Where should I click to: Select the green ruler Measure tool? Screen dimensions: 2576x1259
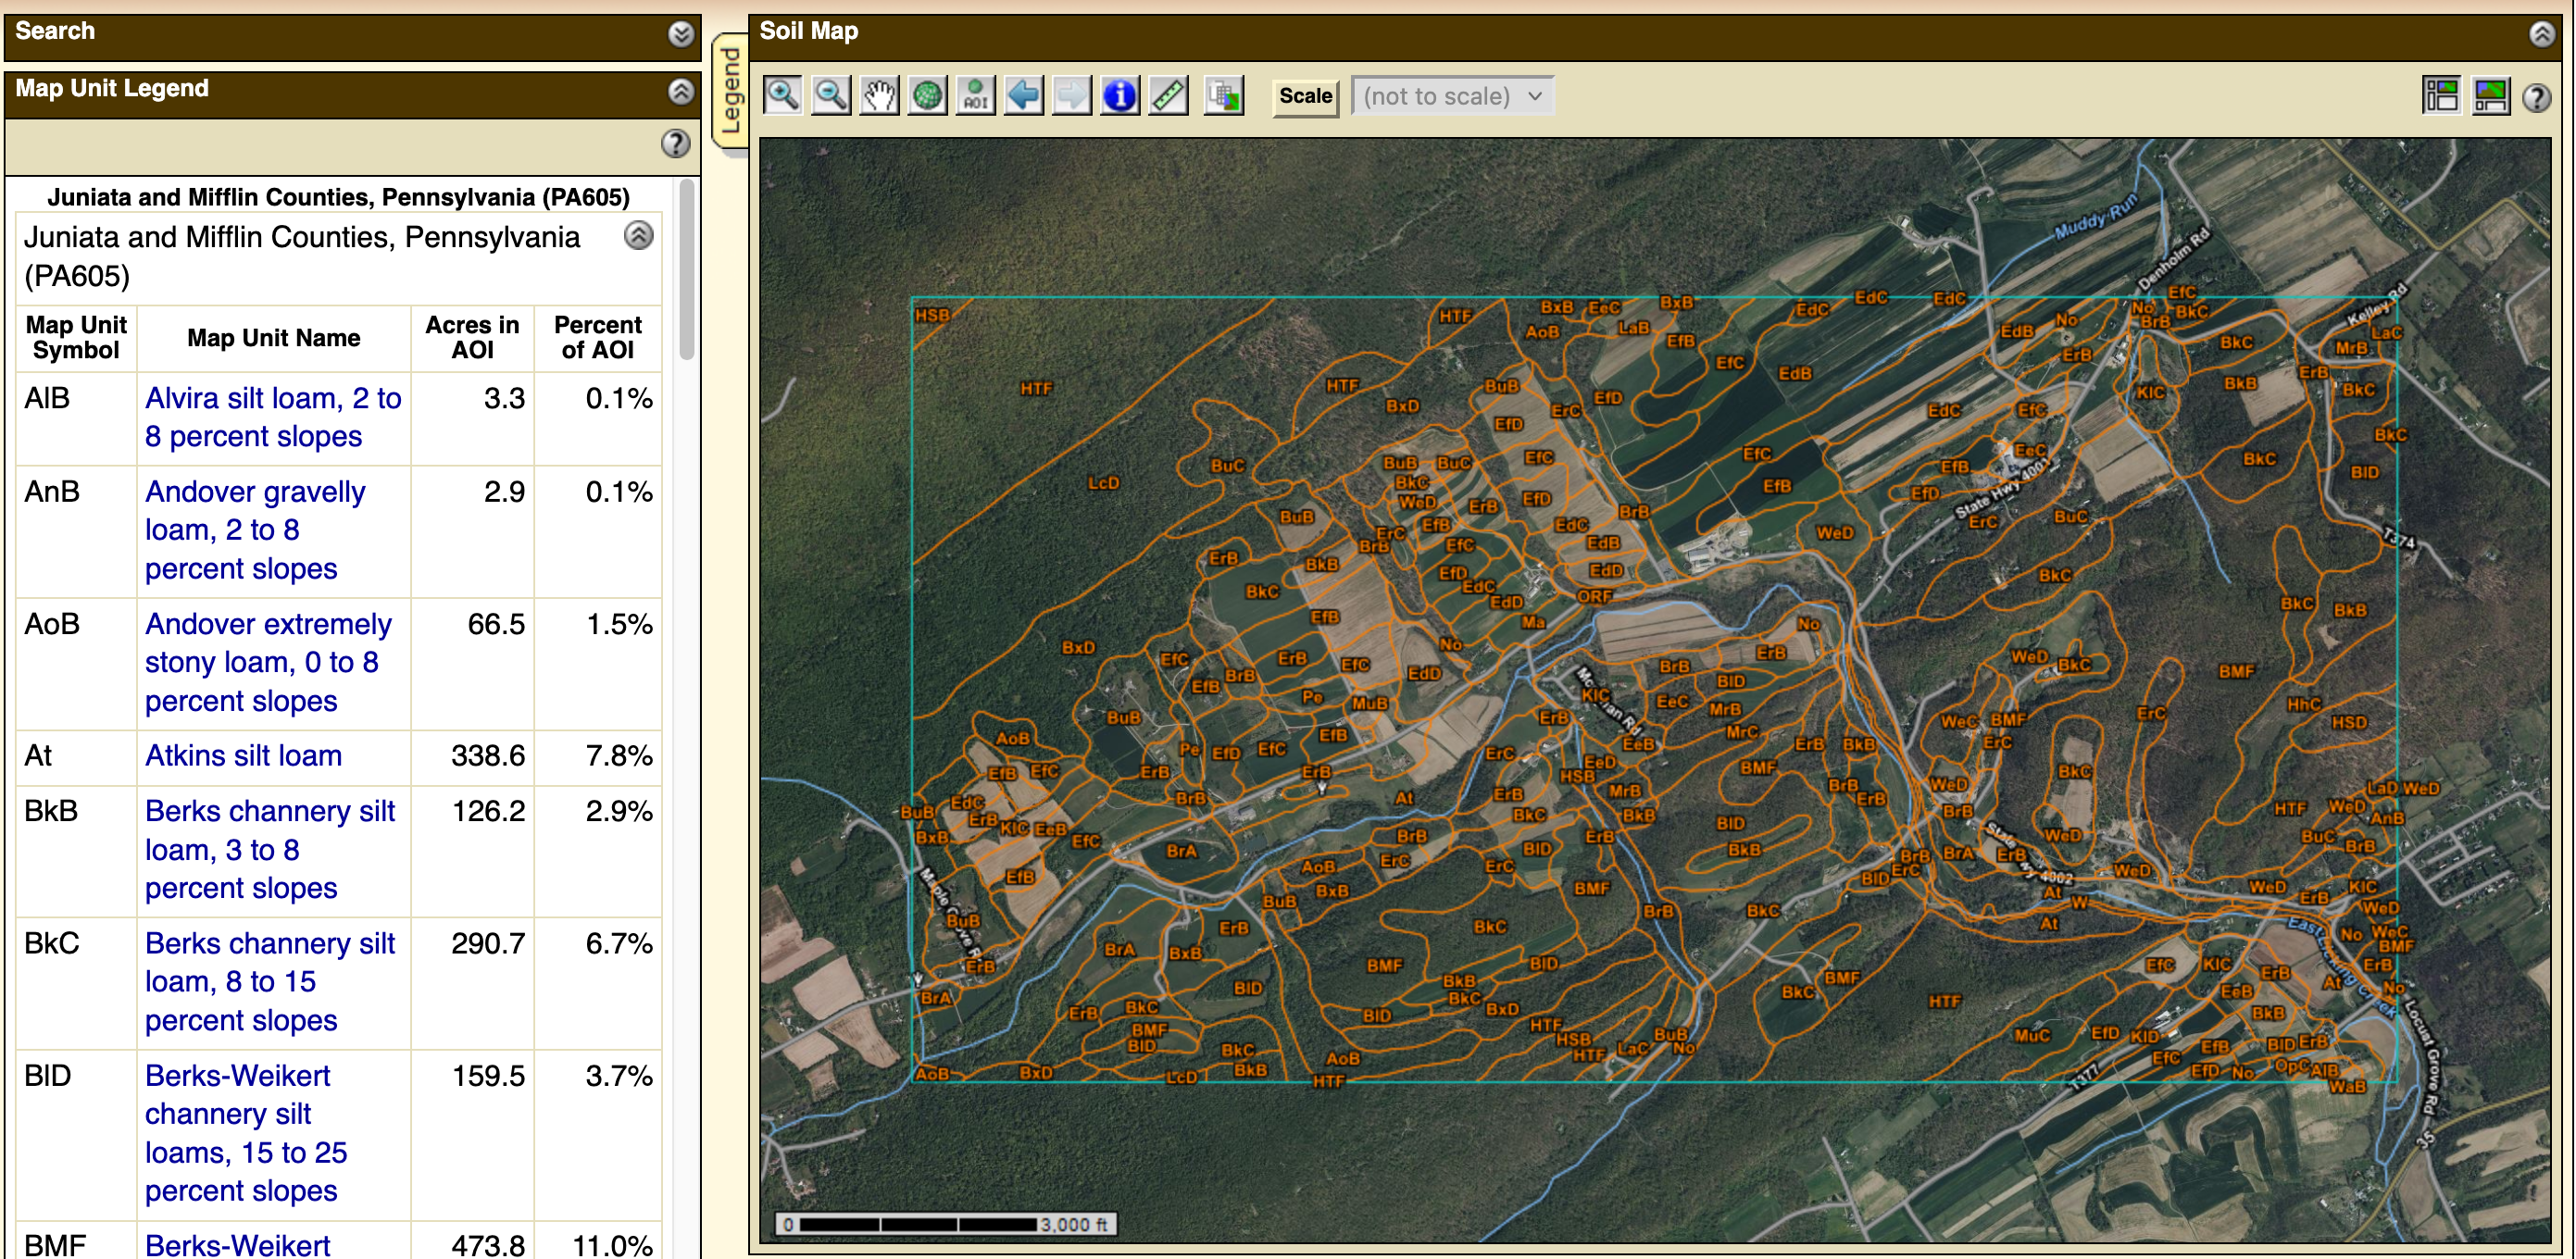pos(1168,96)
